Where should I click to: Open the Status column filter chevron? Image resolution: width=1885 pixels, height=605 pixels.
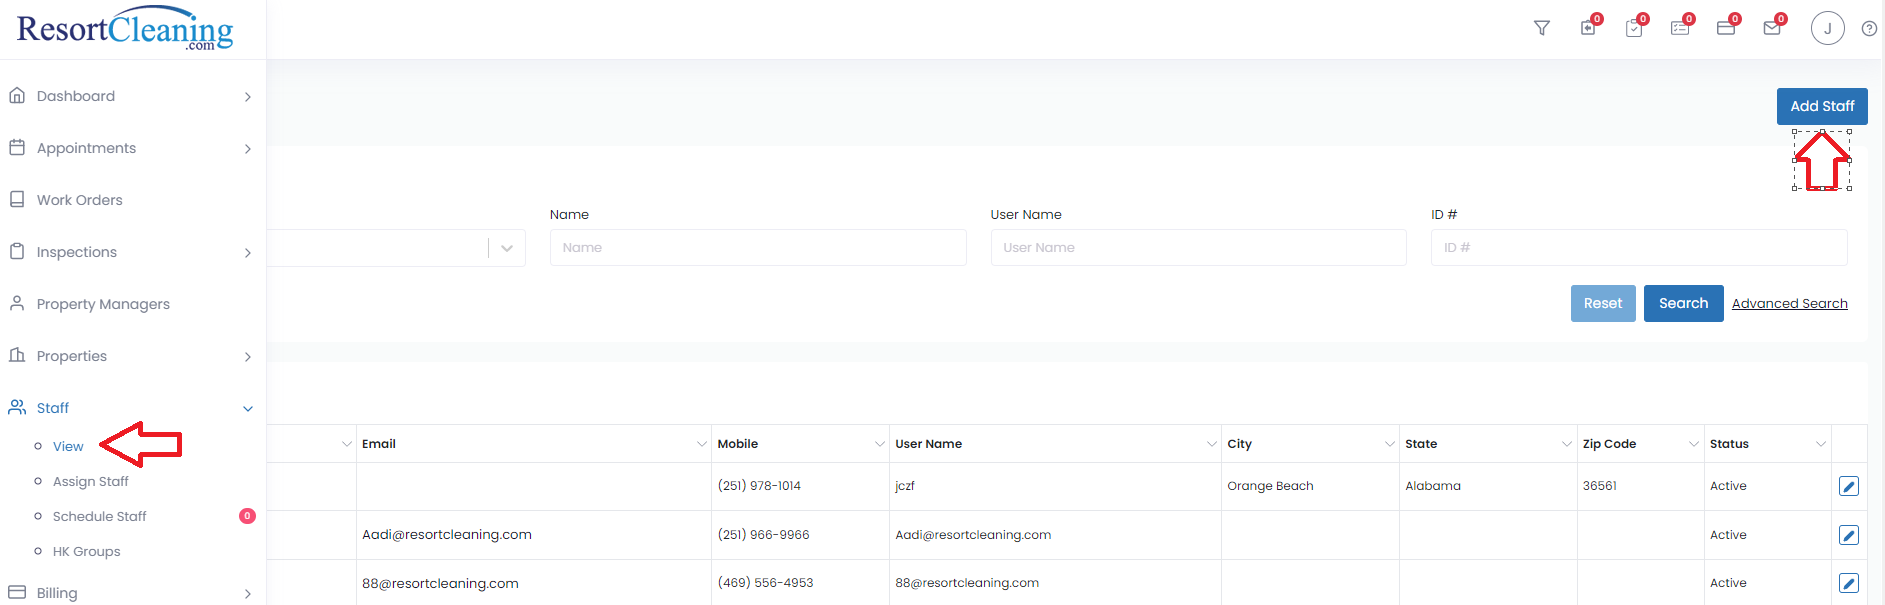[1821, 444]
